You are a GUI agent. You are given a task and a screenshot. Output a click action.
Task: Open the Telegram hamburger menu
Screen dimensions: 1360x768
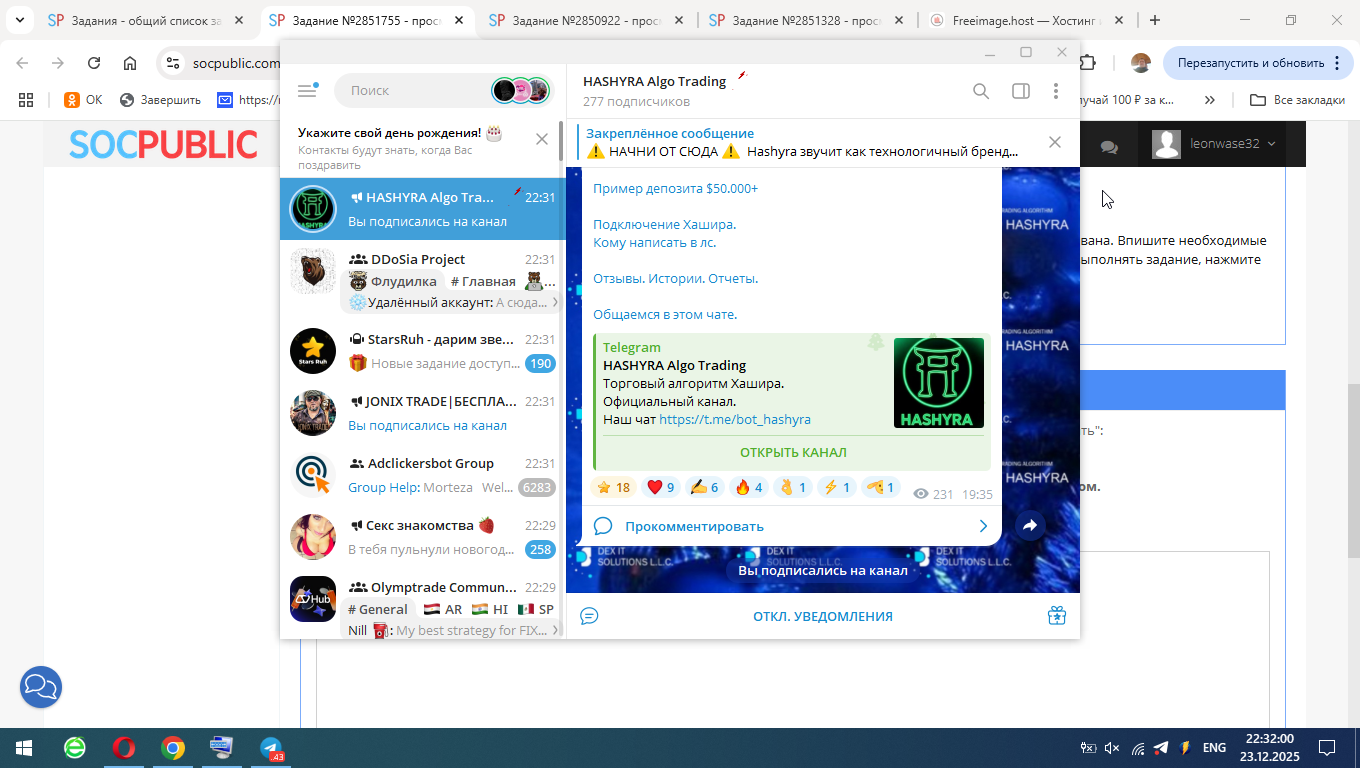[307, 90]
